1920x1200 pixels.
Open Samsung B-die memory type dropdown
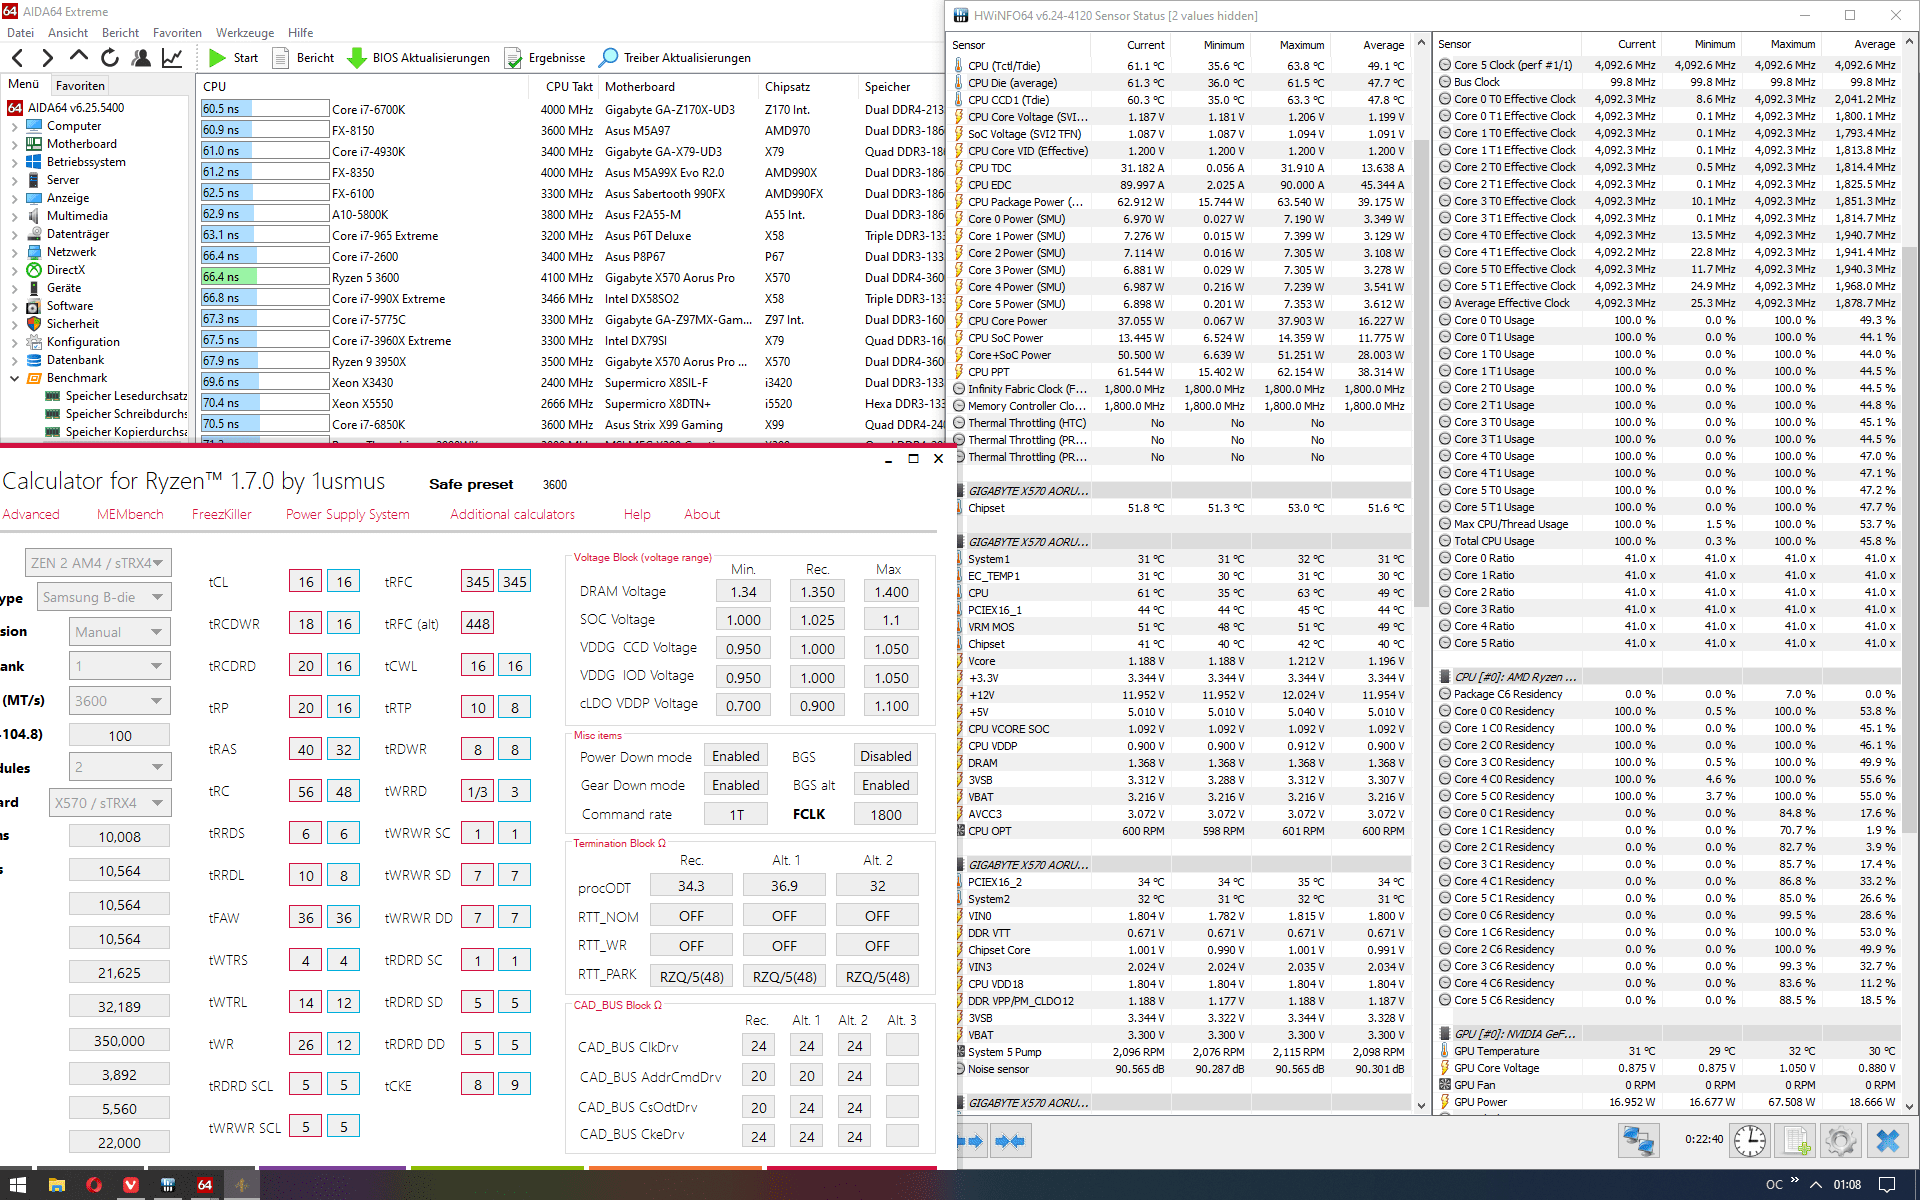[104, 597]
